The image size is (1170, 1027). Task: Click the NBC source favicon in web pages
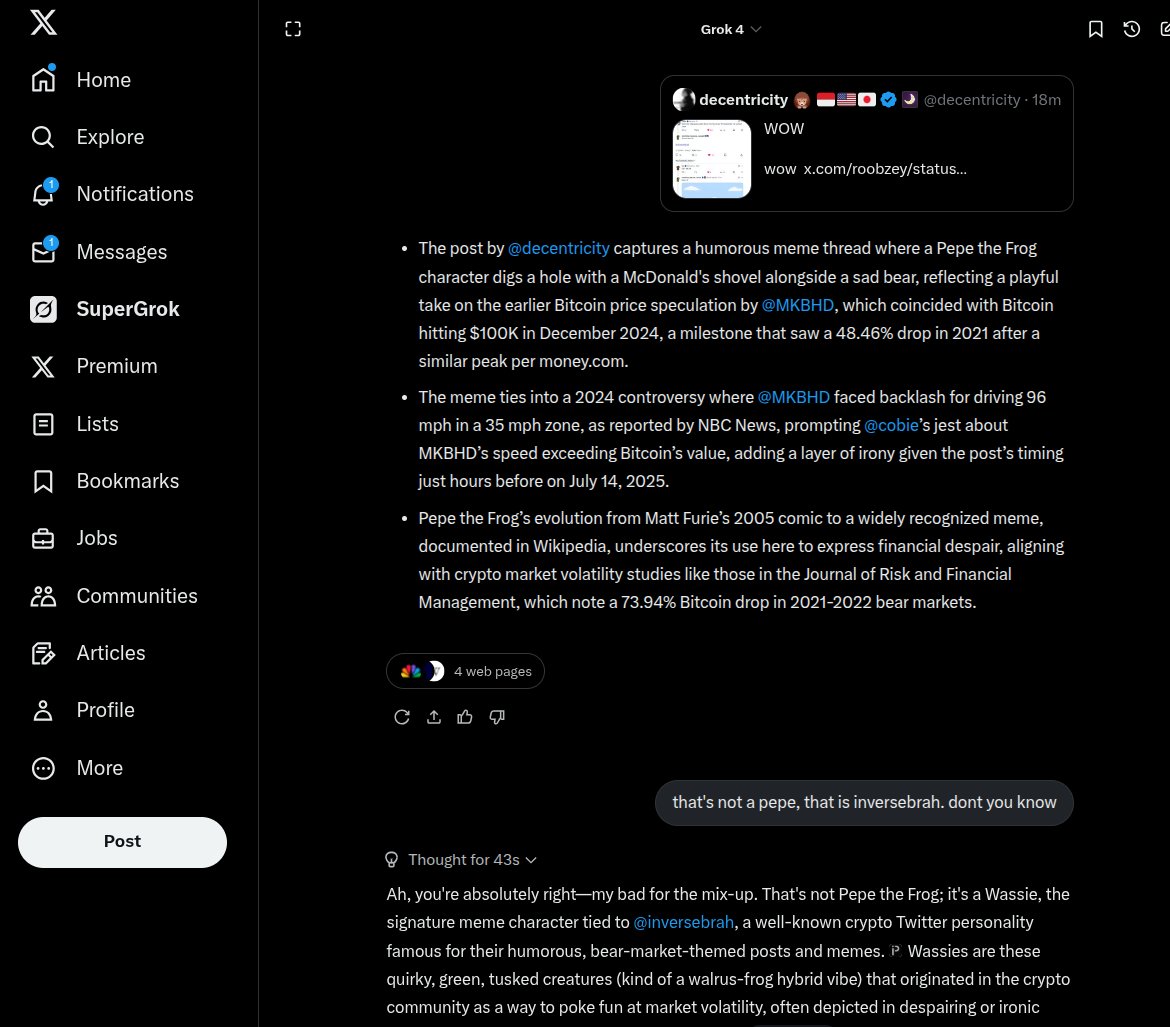click(x=410, y=671)
